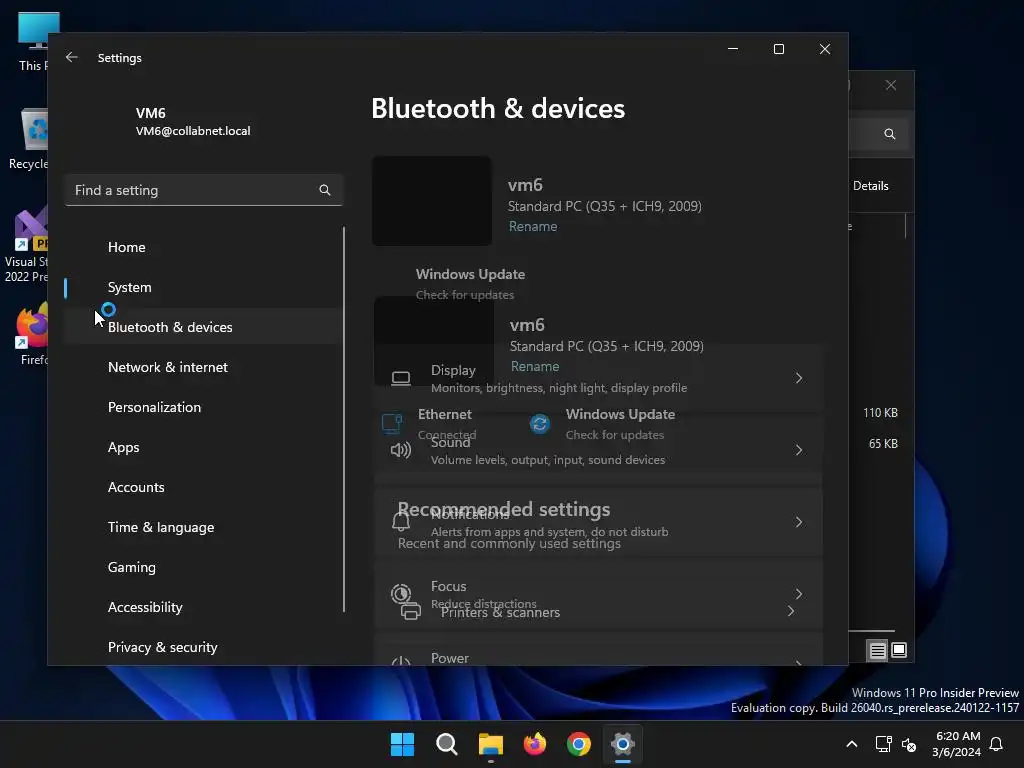Click the Settings gear on the taskbar
1024x768 pixels.
[x=623, y=744]
